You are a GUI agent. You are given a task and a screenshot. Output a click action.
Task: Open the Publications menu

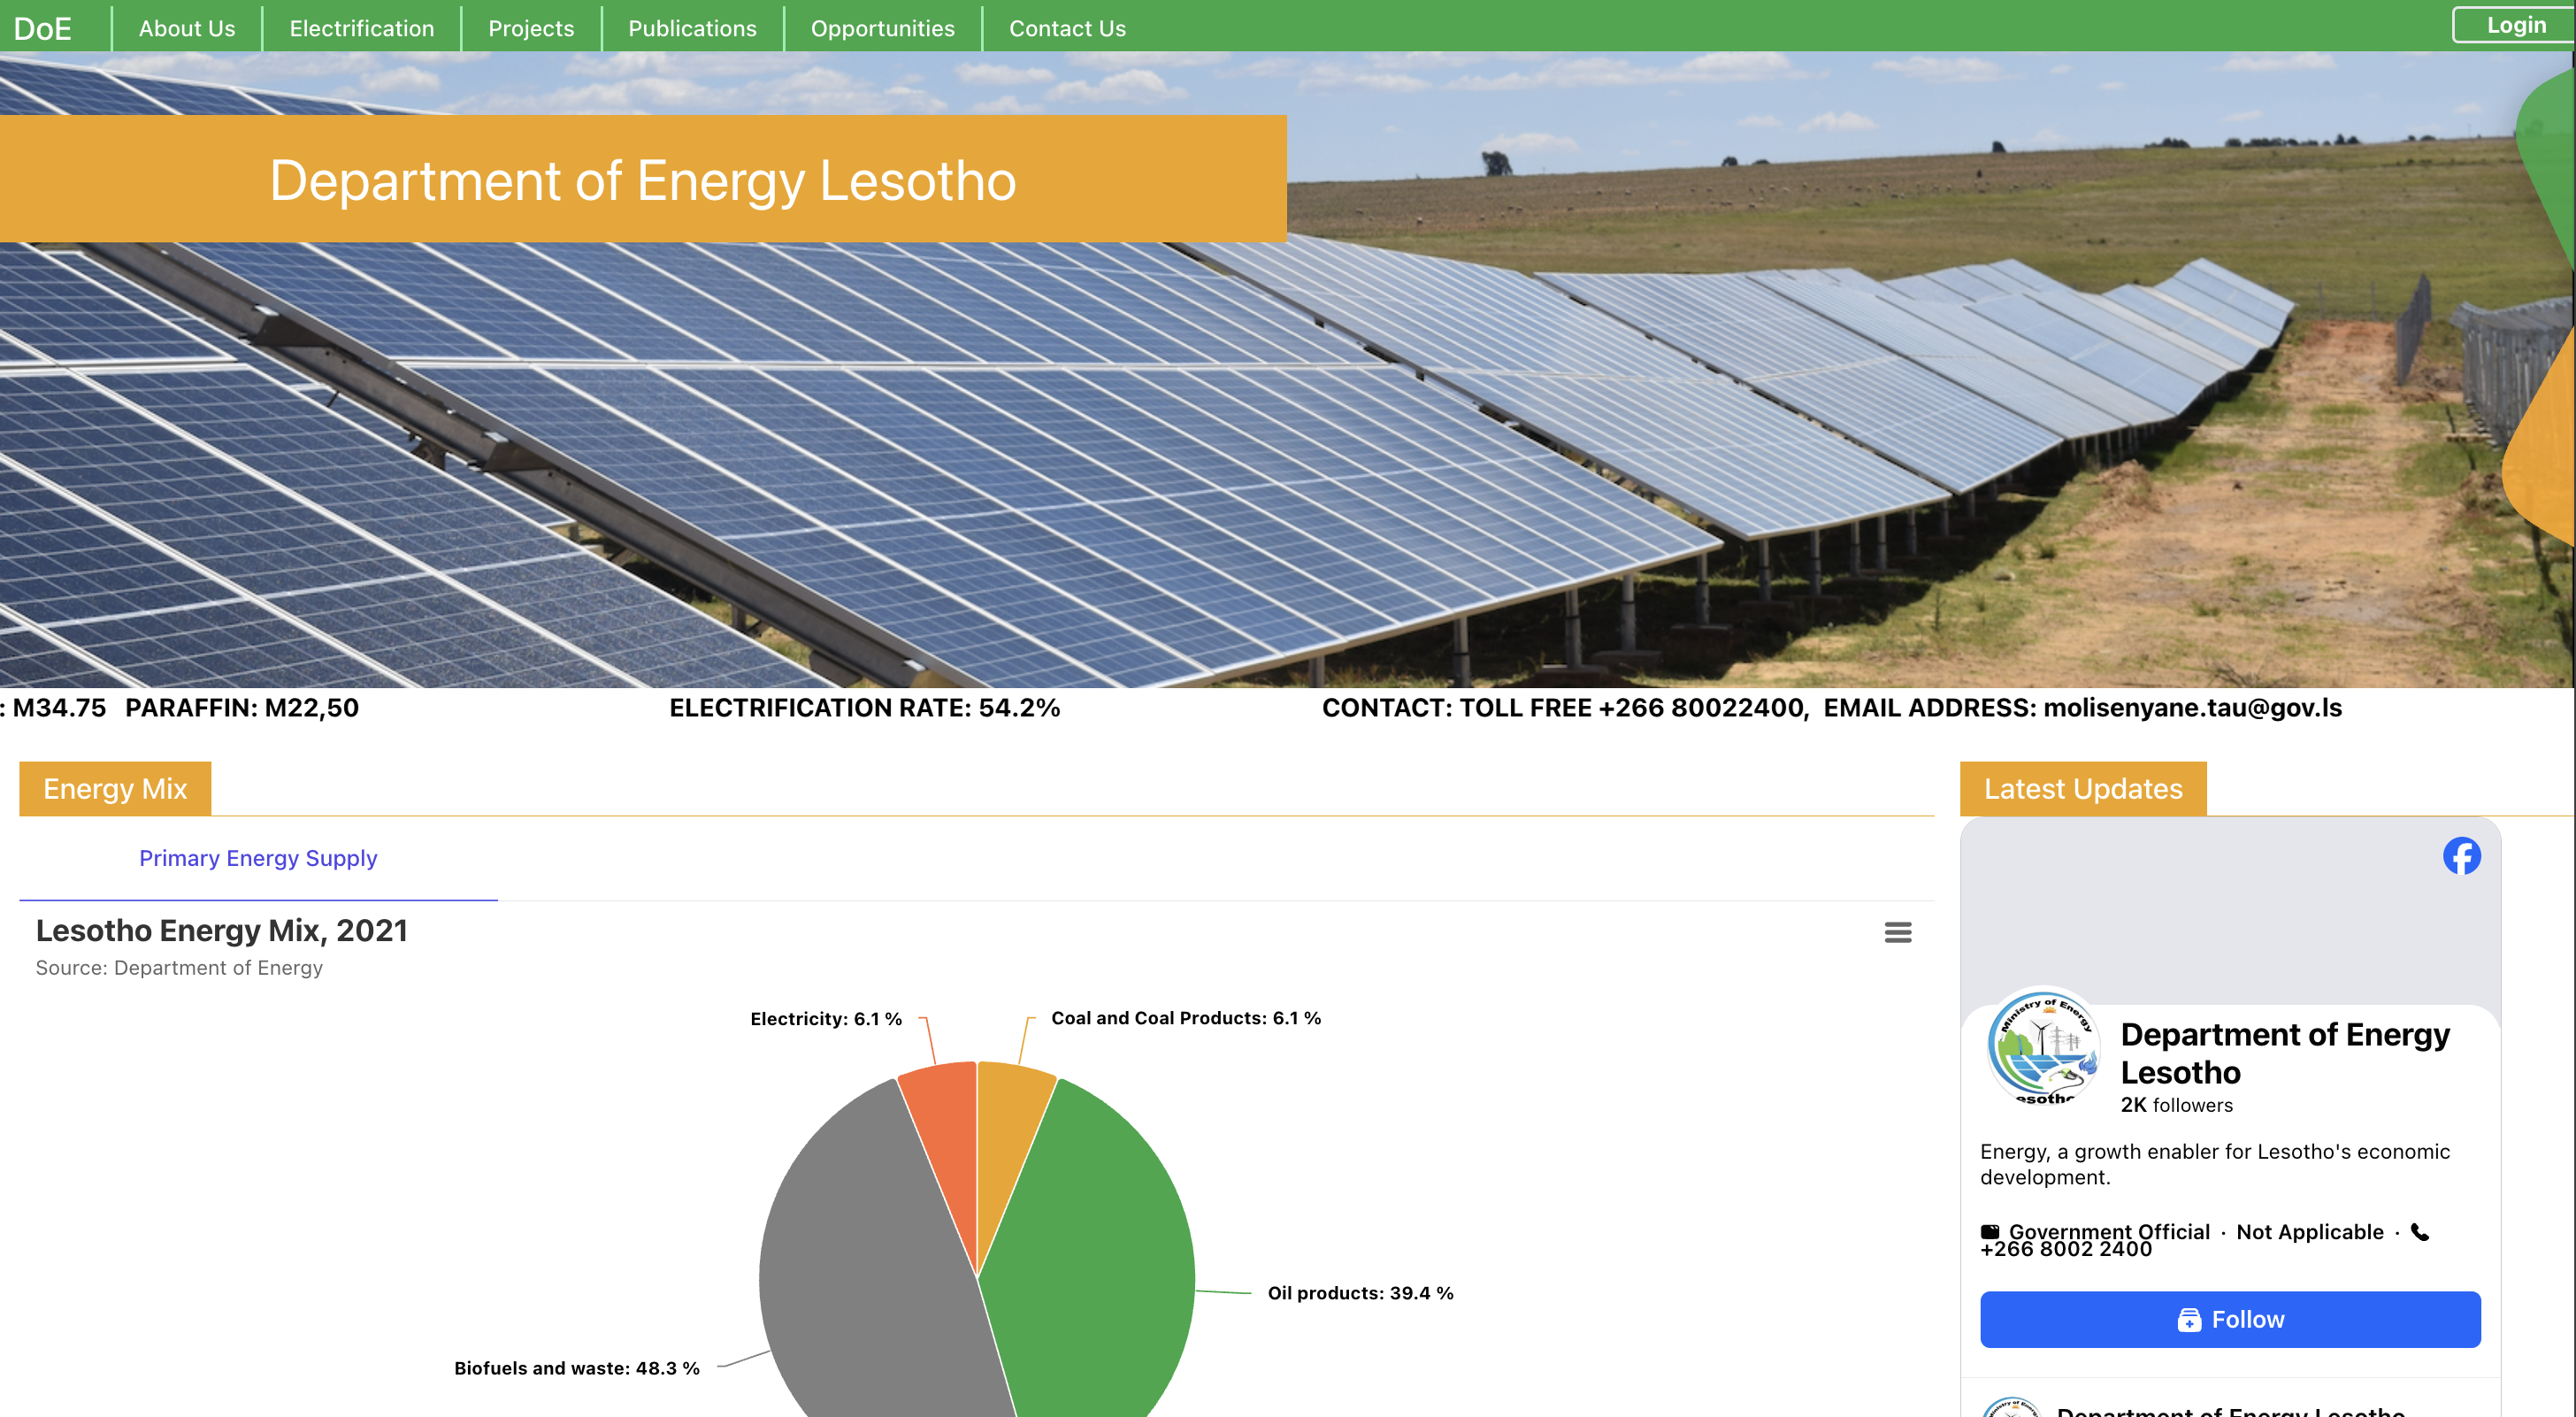point(692,28)
